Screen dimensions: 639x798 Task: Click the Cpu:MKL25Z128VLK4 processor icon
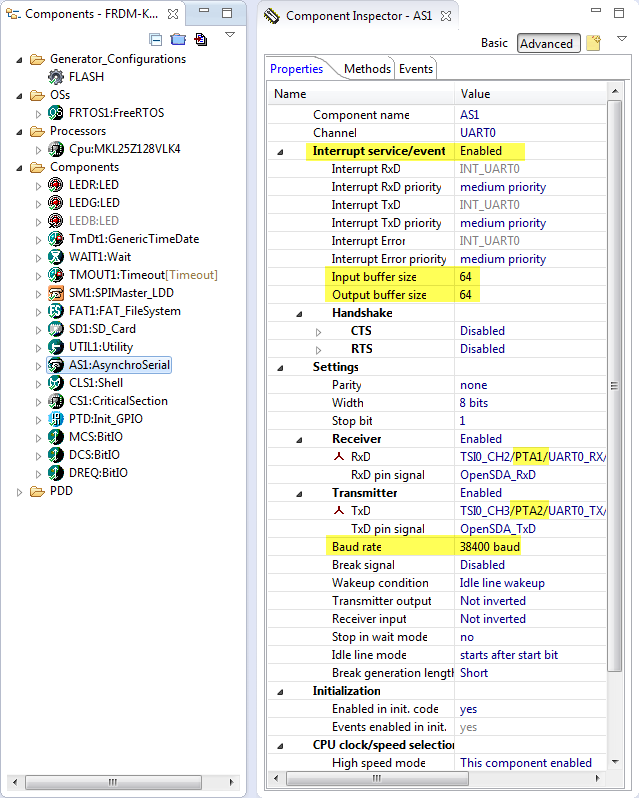click(x=56, y=149)
